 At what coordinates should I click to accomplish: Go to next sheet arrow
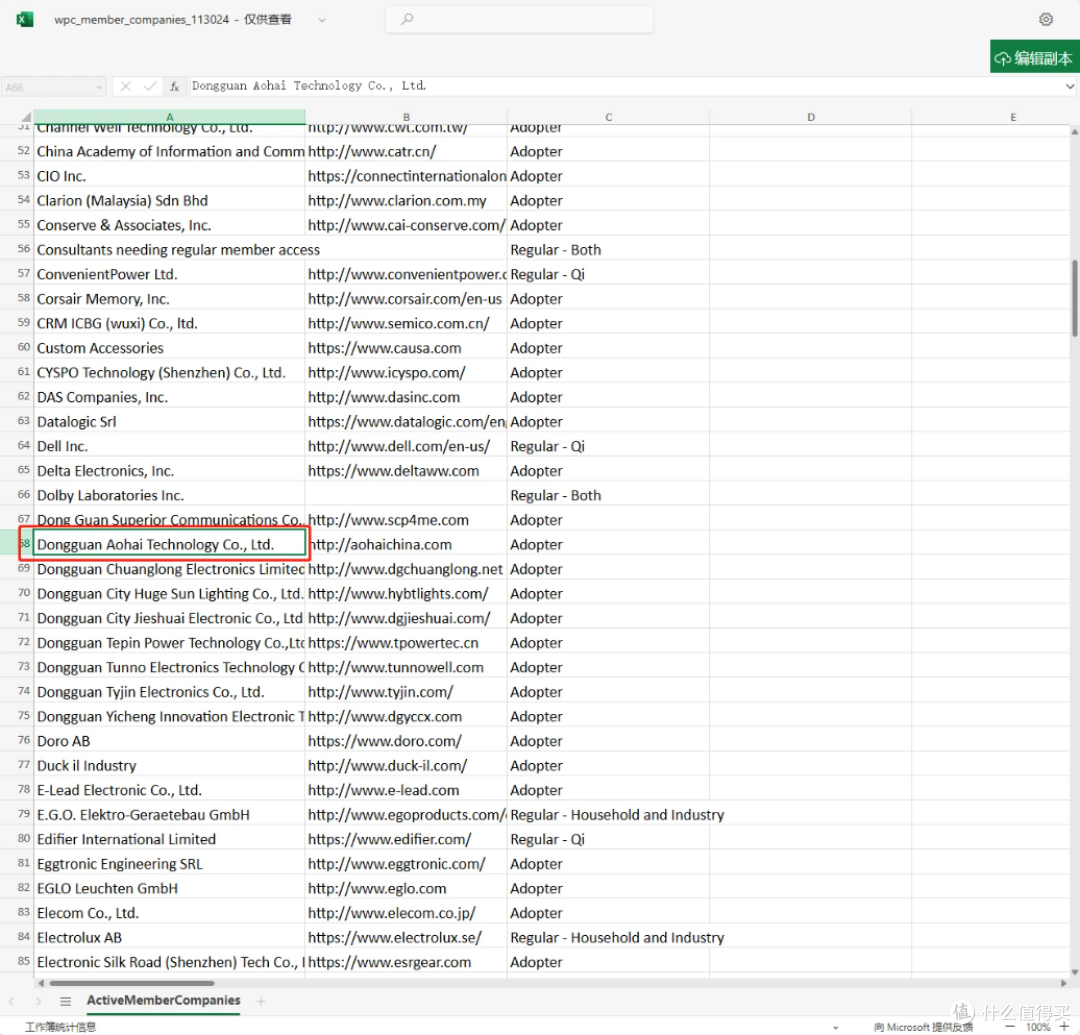tap(39, 1001)
